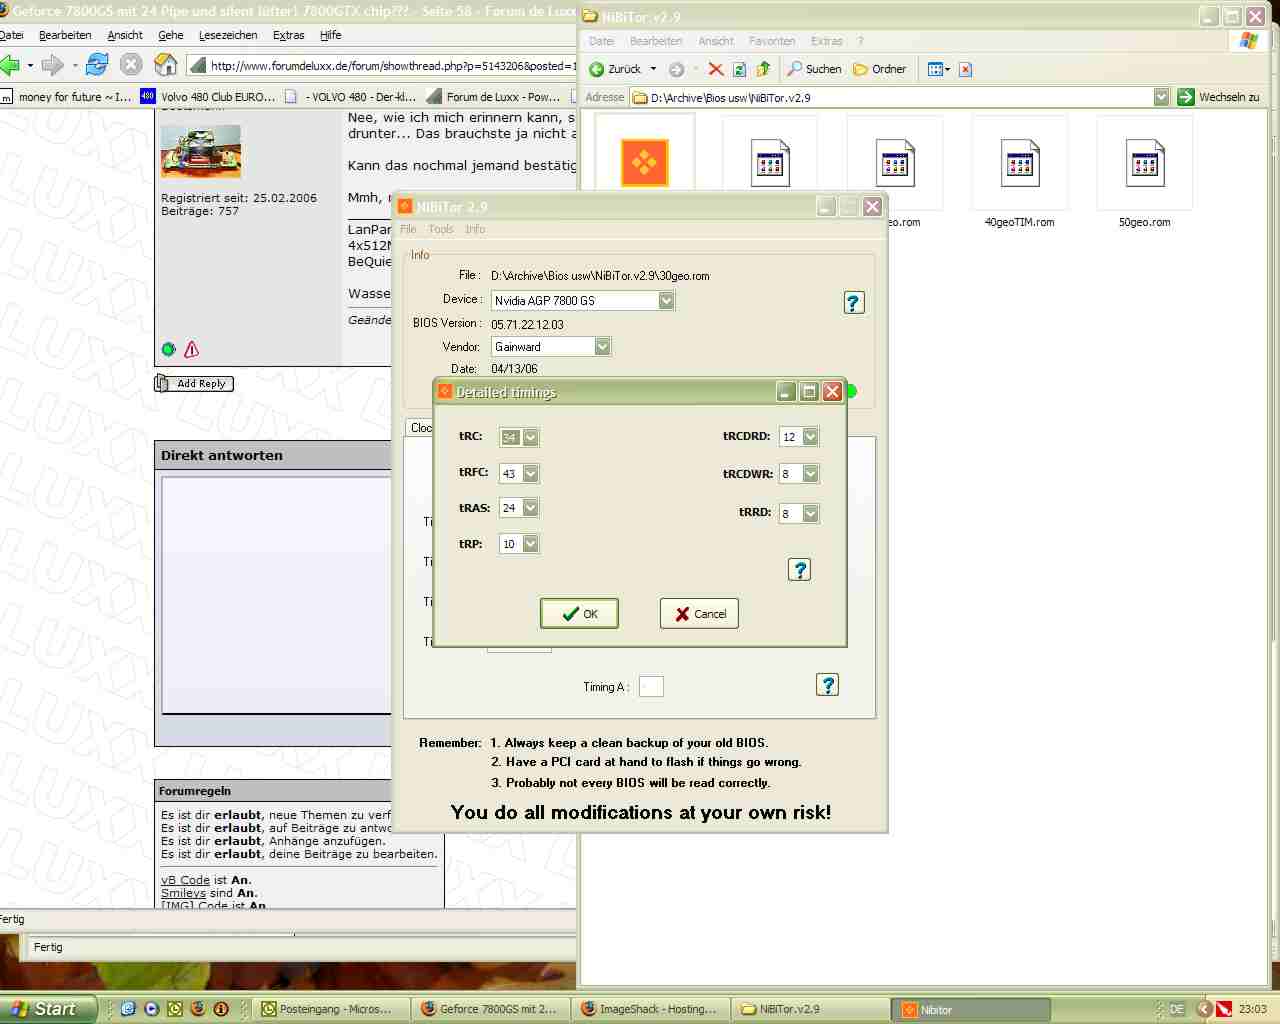Screen dimensions: 1280x1024
Task: Switch to ImageShack taskbar button
Action: point(649,1009)
